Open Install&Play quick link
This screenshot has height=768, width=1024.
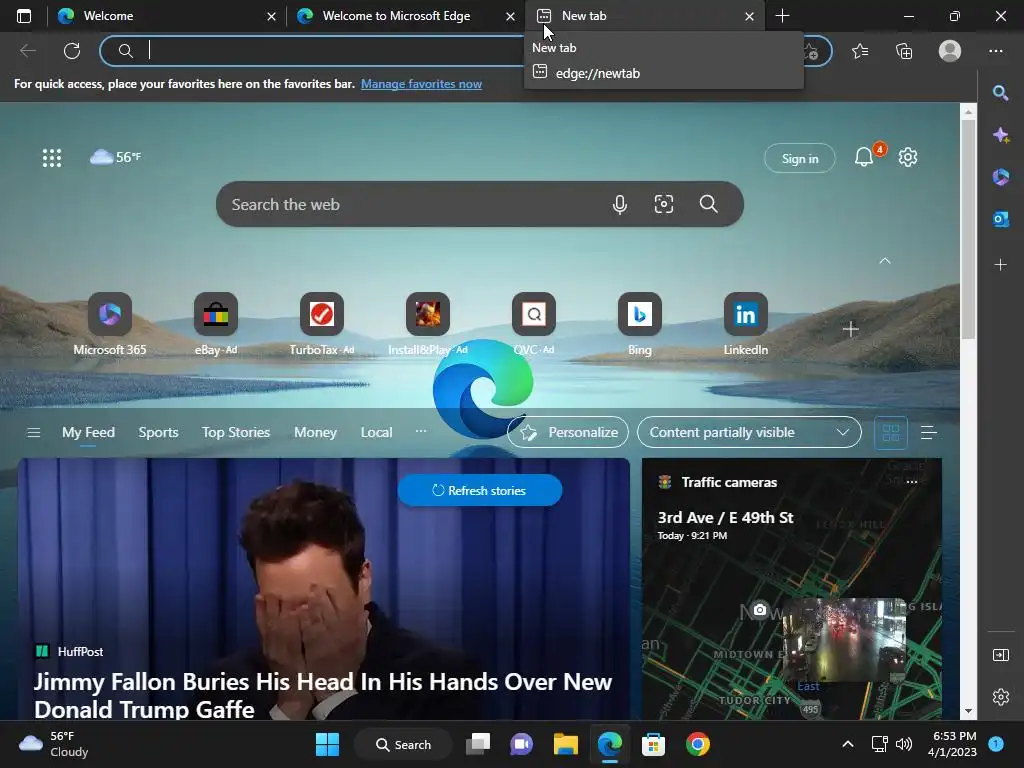(428, 325)
